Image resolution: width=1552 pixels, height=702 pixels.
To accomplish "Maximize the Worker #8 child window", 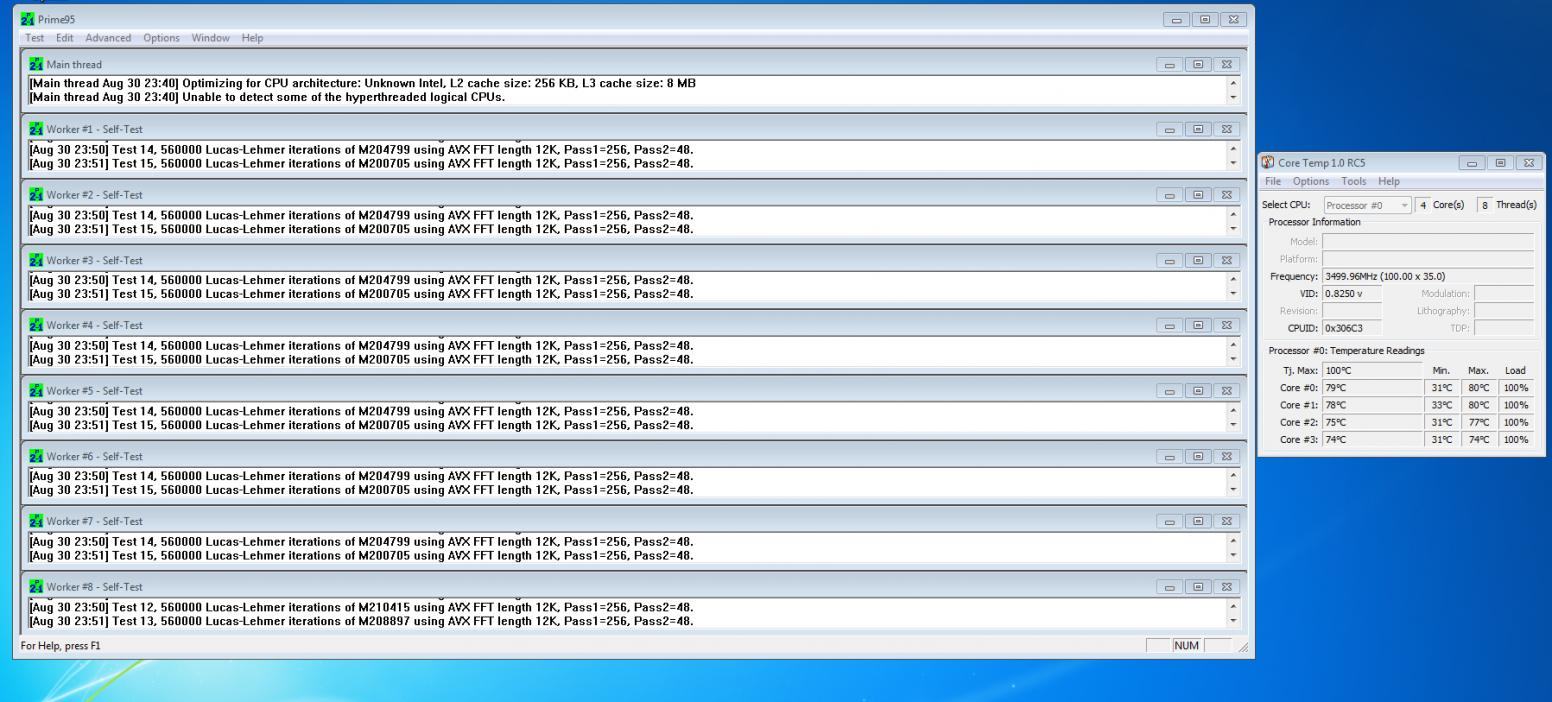I will 1197,587.
